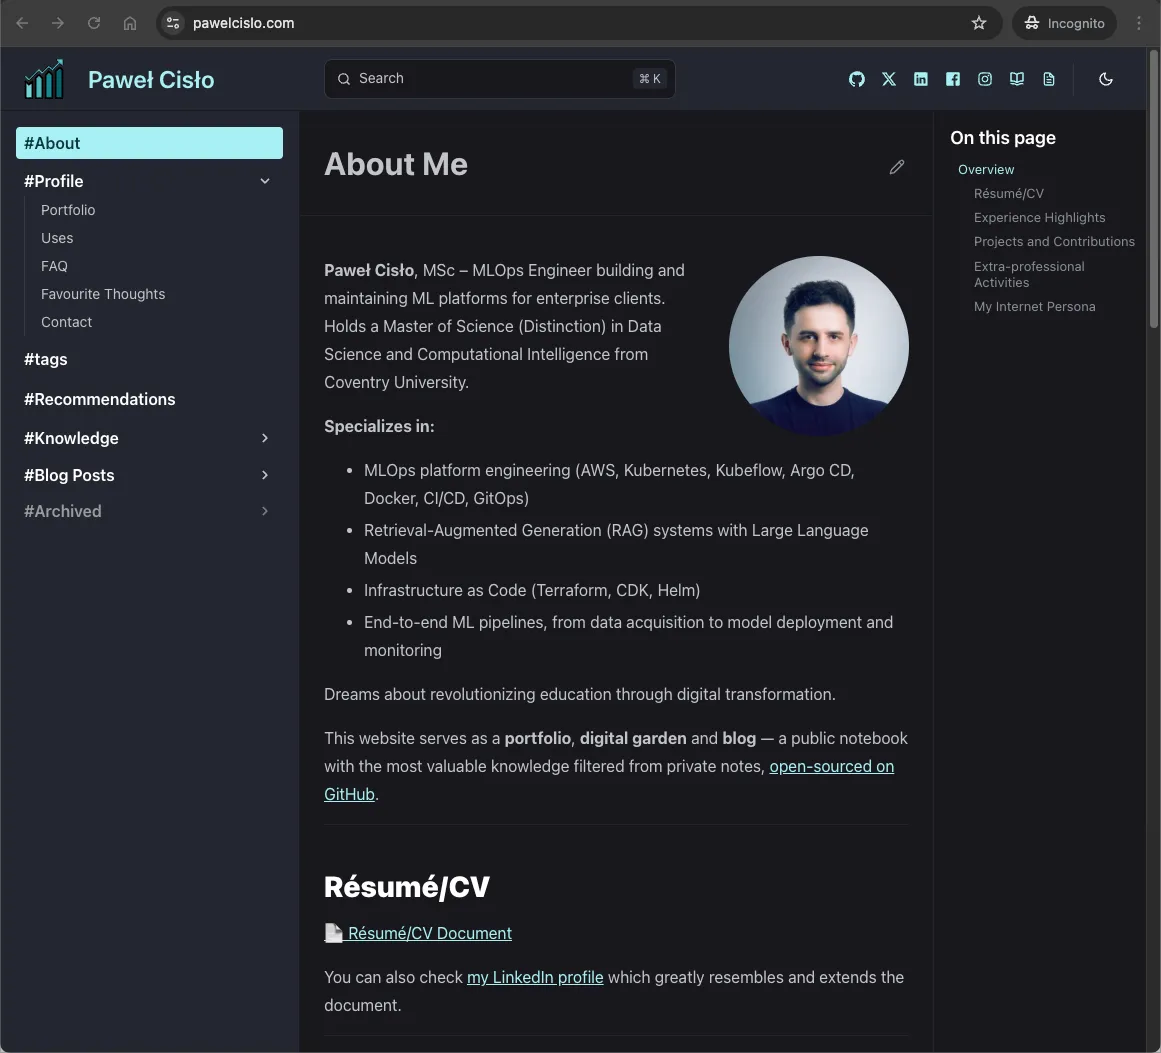This screenshot has height=1053, width=1161.
Task: Click the pencil edit icon beside About Me
Action: [x=897, y=167]
